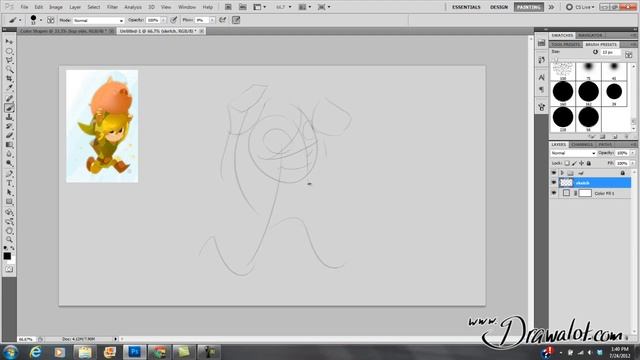Select the 3D Object Rotate tool

(x=9, y=212)
